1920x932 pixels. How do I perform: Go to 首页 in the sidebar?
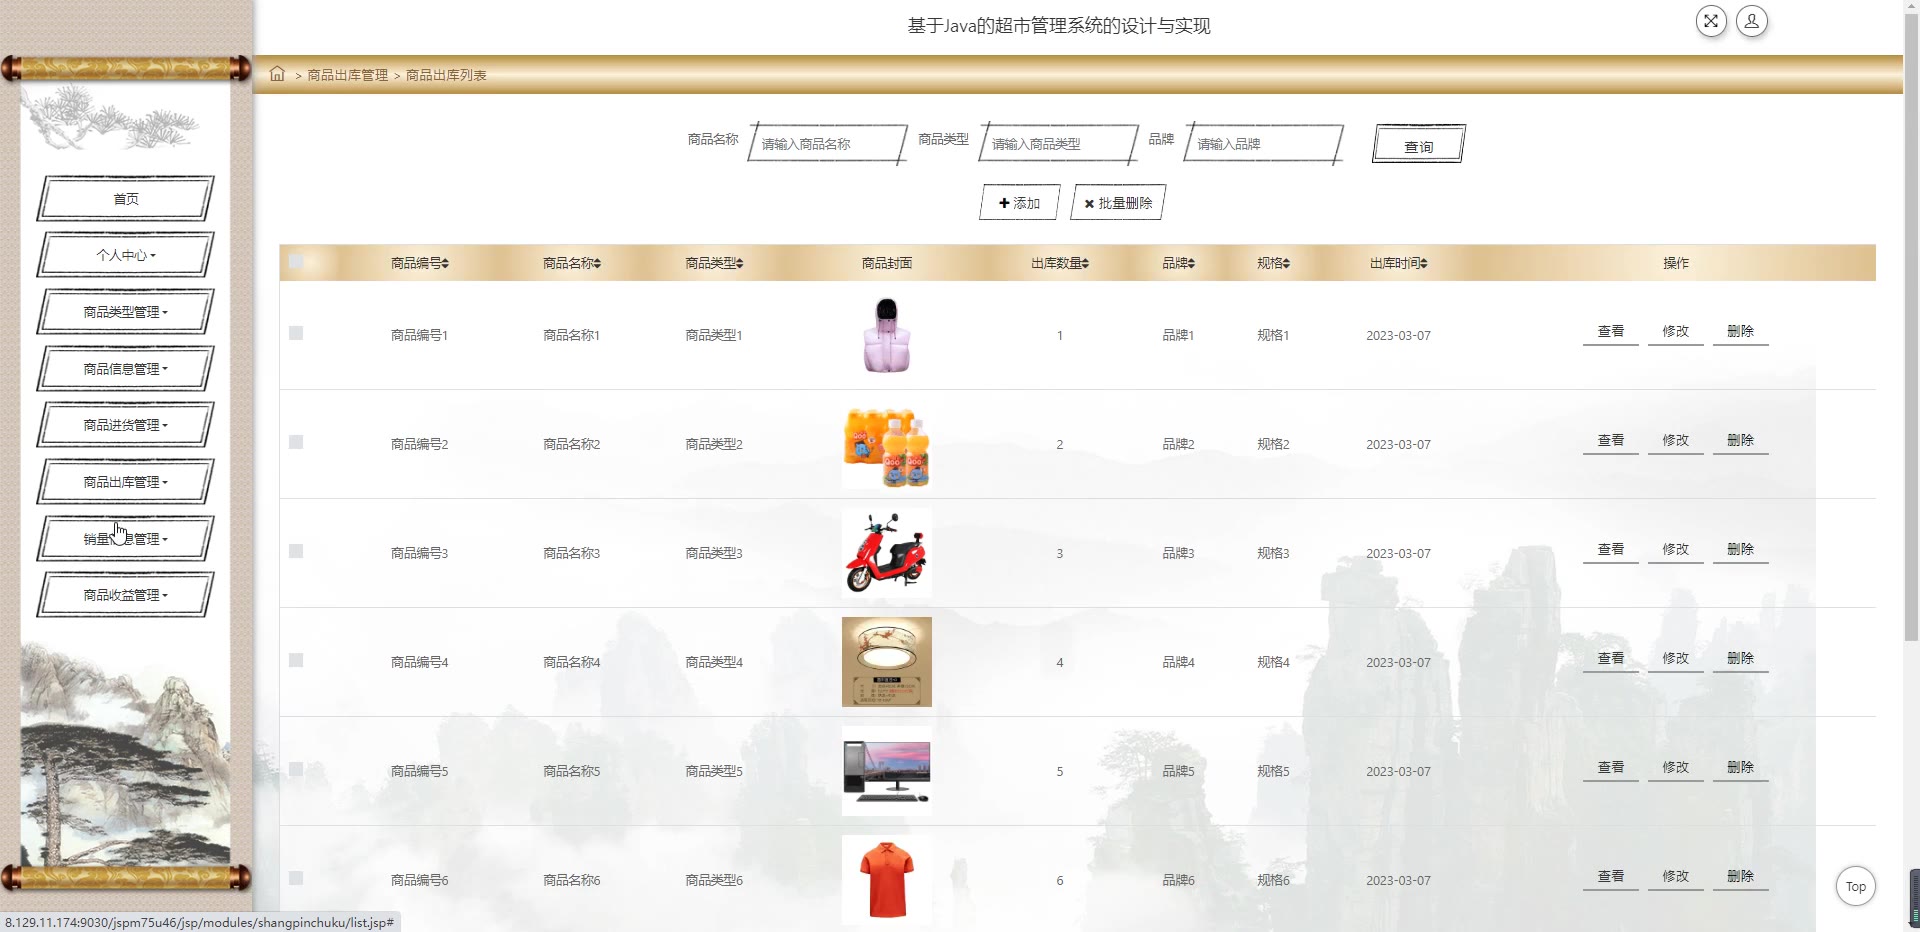pos(126,199)
